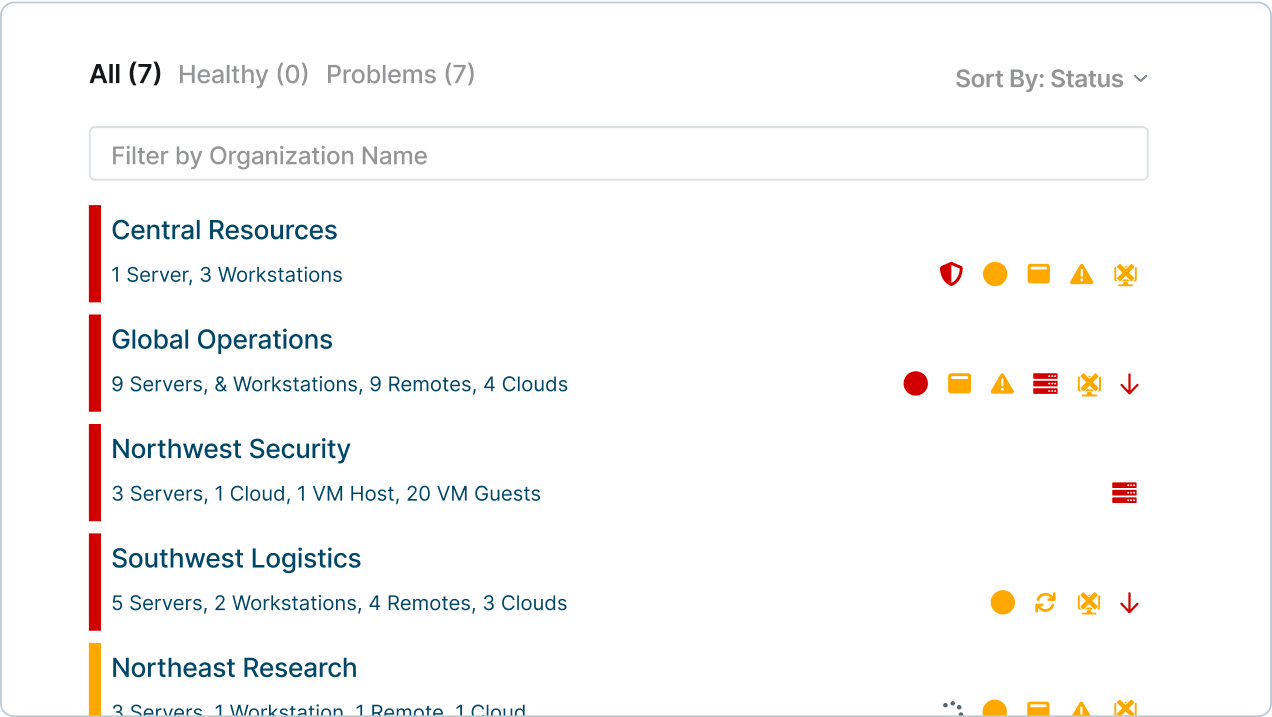Image resolution: width=1272 pixels, height=717 pixels.
Task: Click the orange status circle for Central Resources
Action: pos(995,274)
